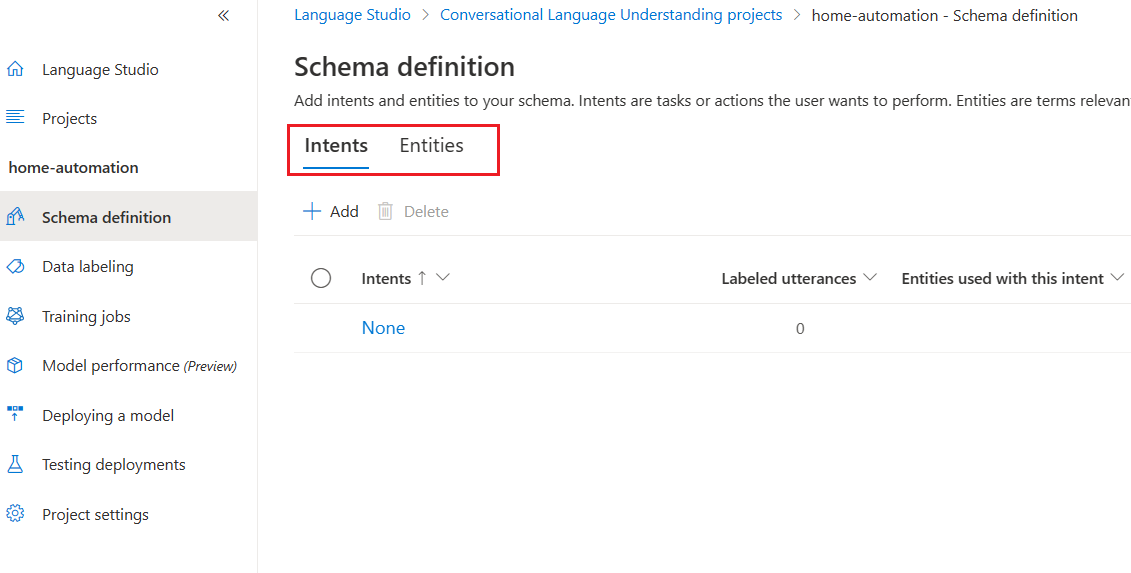Click the Data labeling tag icon

point(15,266)
